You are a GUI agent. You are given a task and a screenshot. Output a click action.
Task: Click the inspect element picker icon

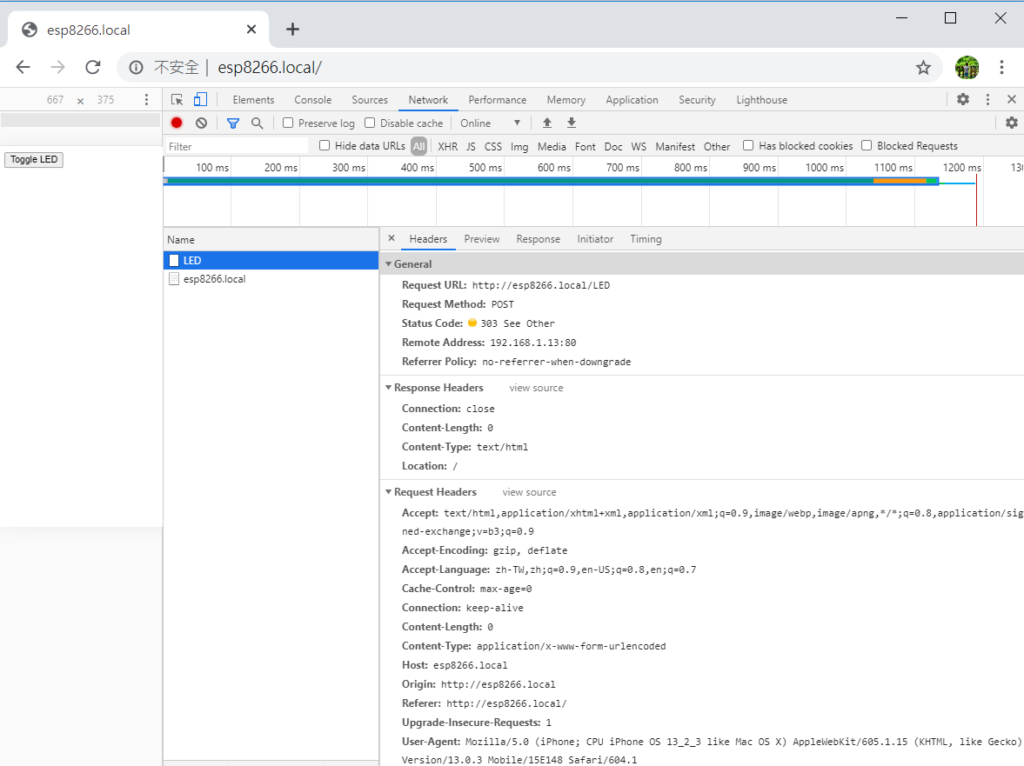177,100
